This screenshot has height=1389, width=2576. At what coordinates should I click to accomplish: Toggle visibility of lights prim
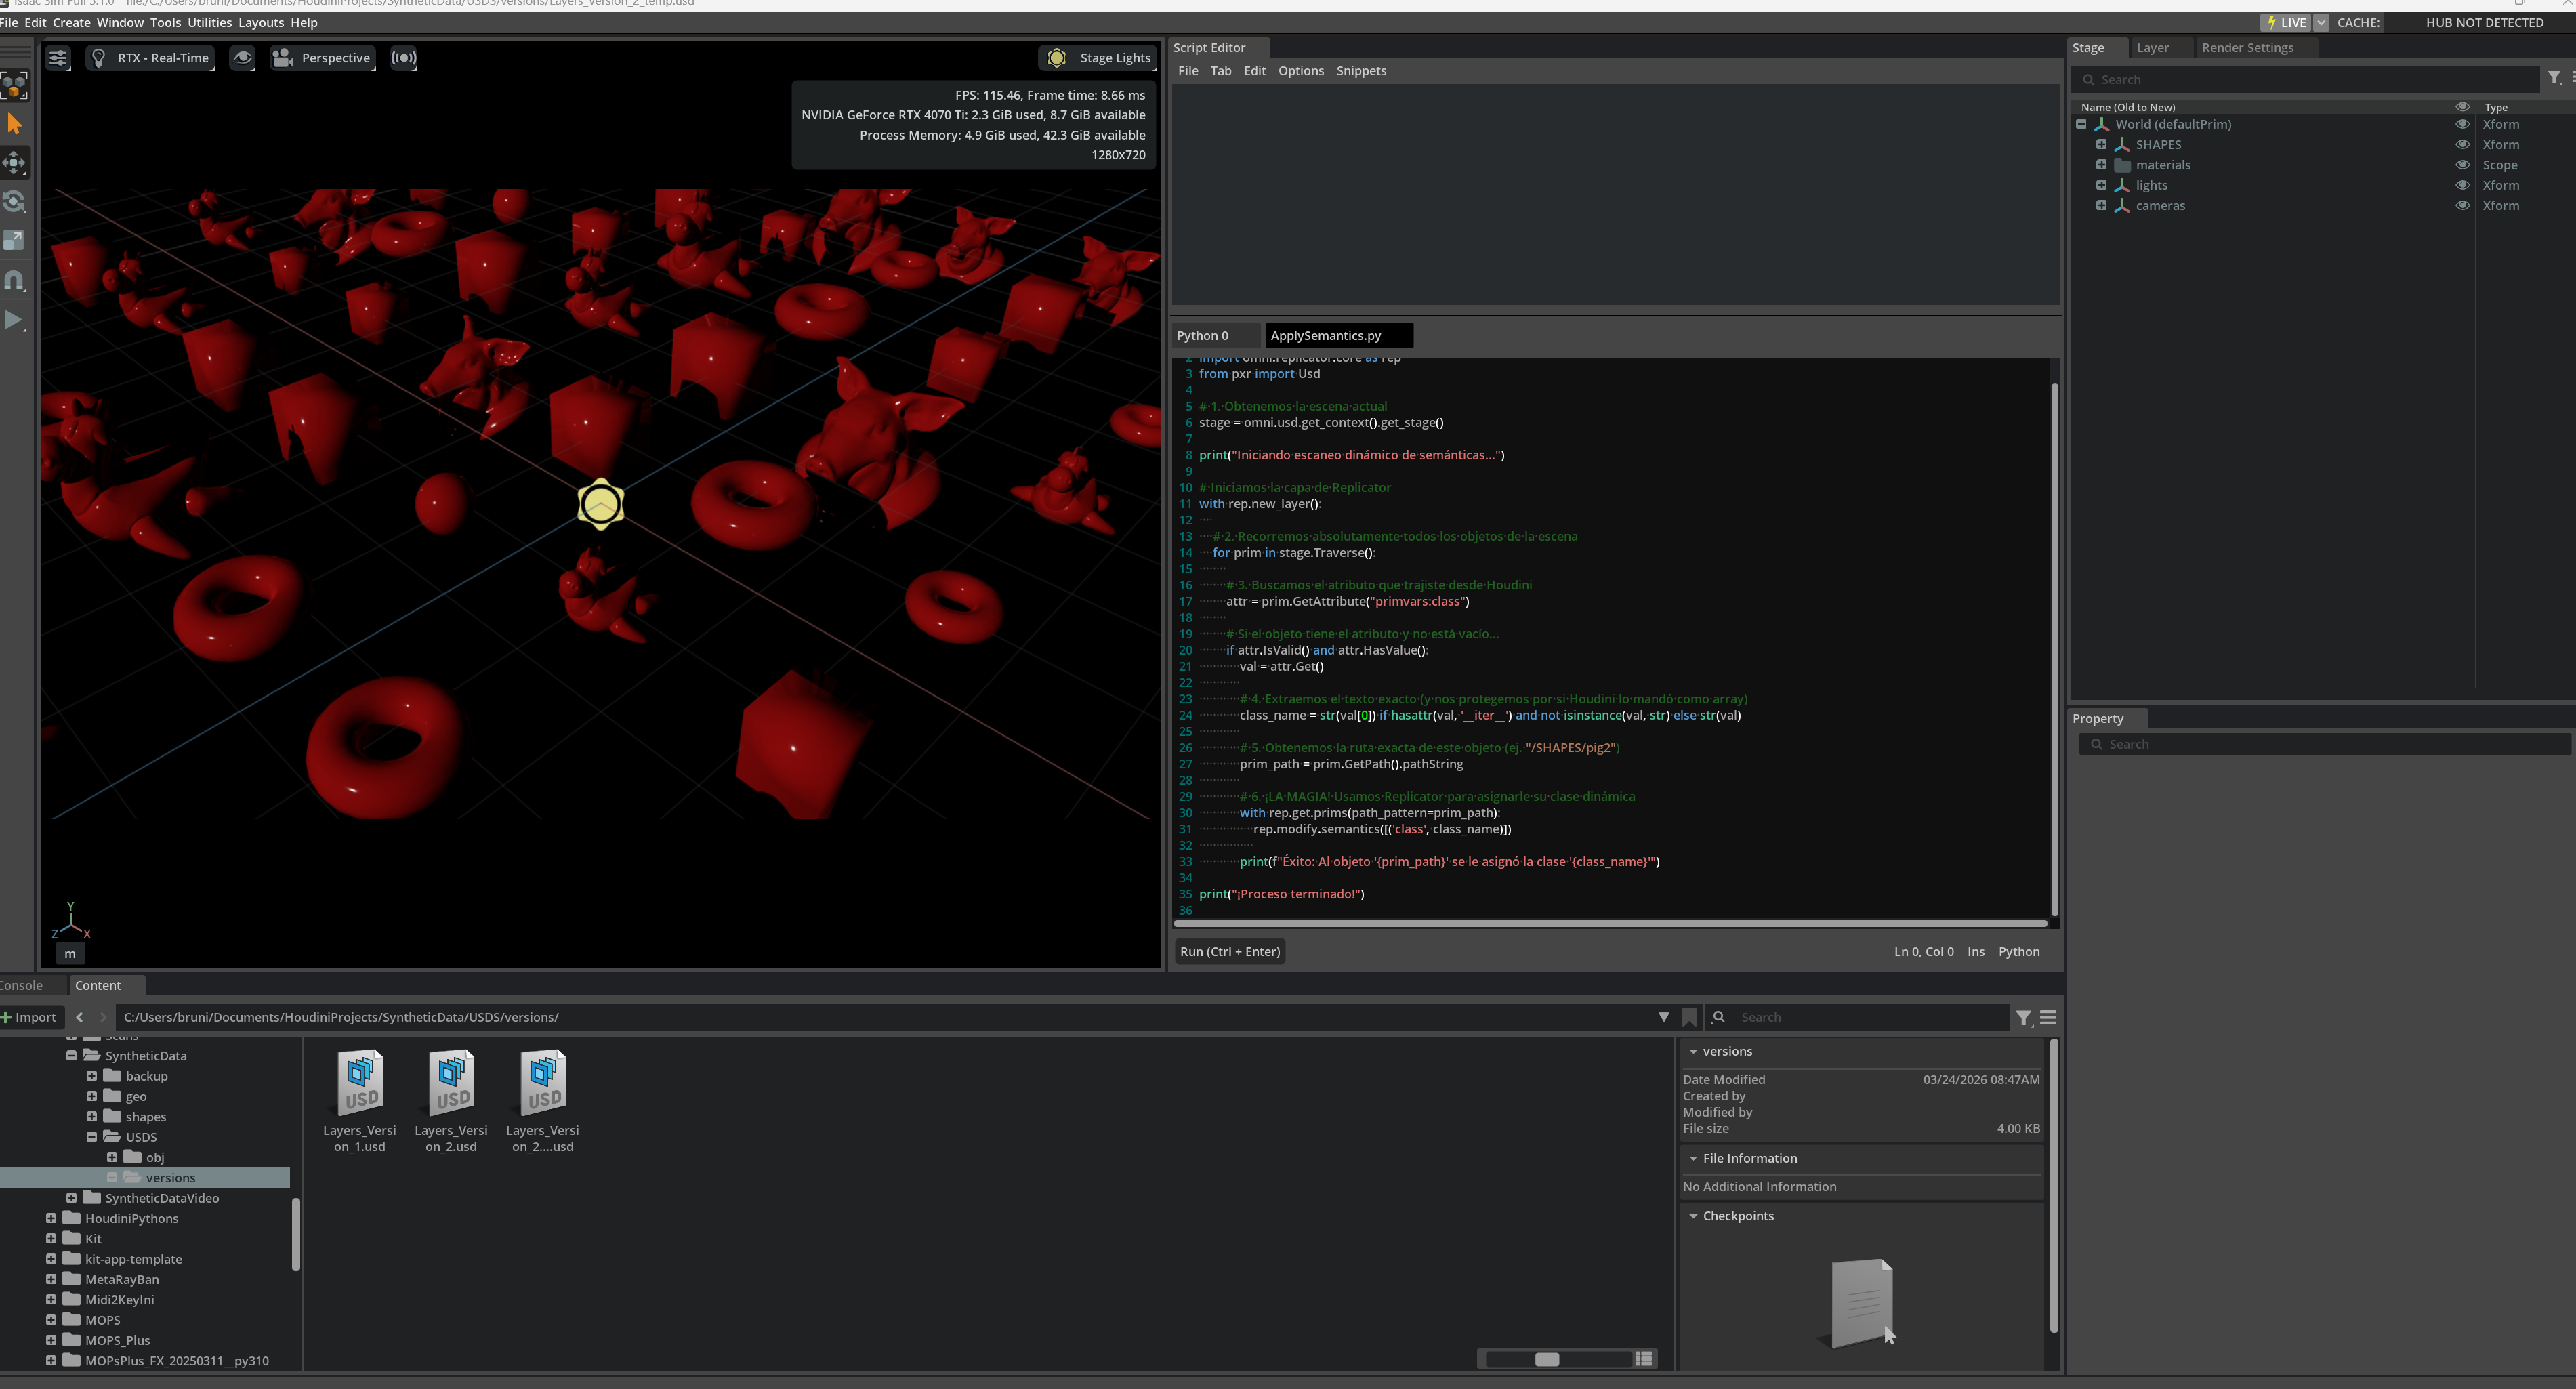[2462, 185]
